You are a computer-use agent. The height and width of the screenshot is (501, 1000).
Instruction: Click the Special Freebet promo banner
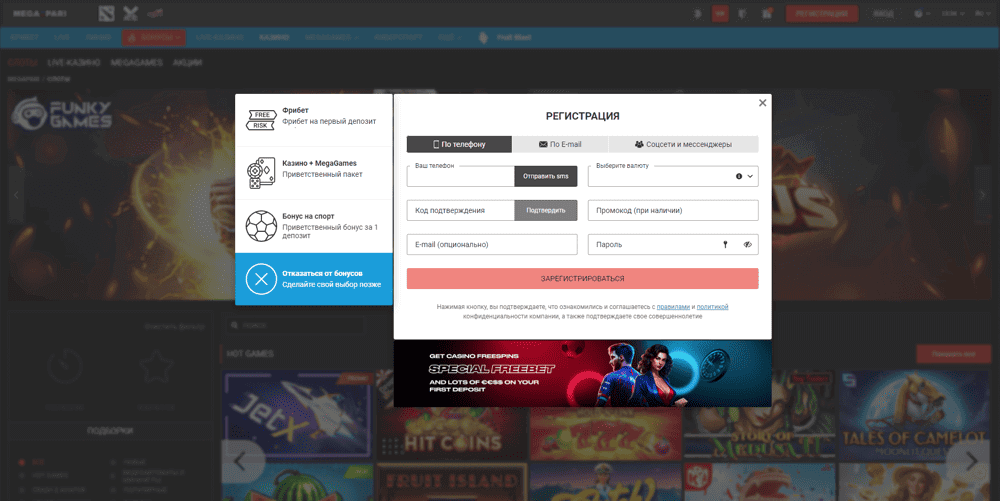(582, 374)
